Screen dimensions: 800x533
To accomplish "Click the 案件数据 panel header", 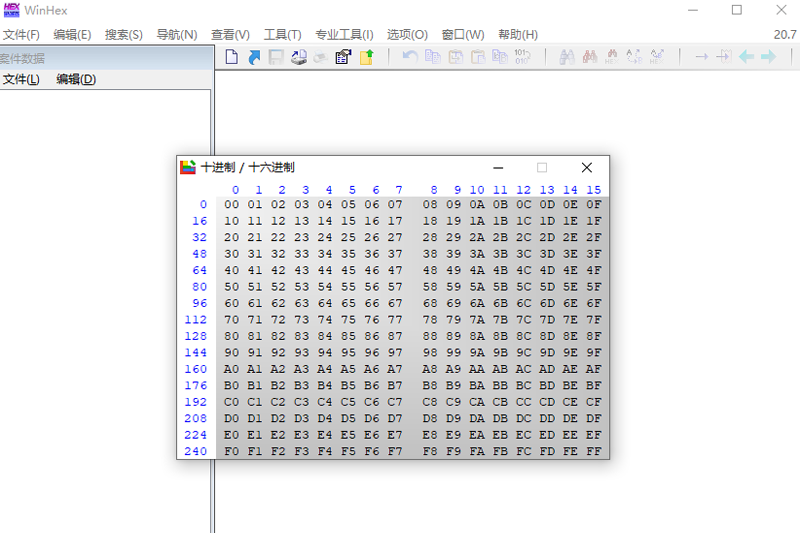I will point(106,58).
